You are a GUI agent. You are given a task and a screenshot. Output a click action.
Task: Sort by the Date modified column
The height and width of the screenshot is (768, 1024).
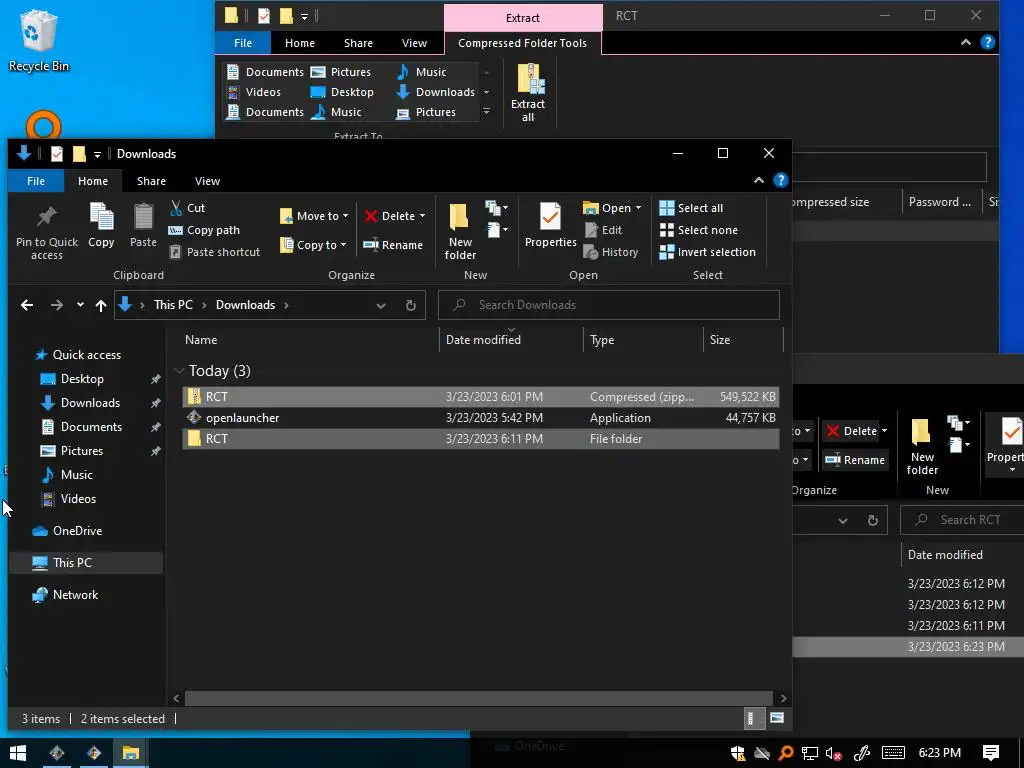click(511, 340)
